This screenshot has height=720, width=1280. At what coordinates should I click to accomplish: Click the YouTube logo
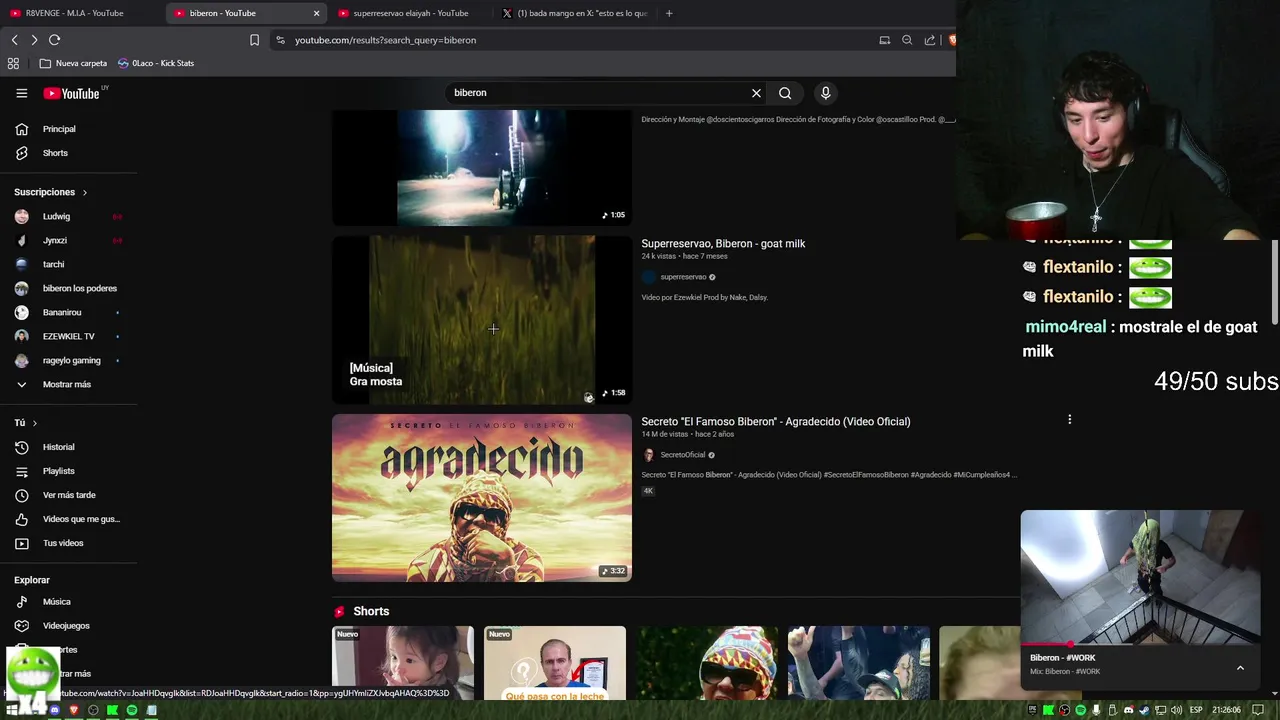[72, 93]
